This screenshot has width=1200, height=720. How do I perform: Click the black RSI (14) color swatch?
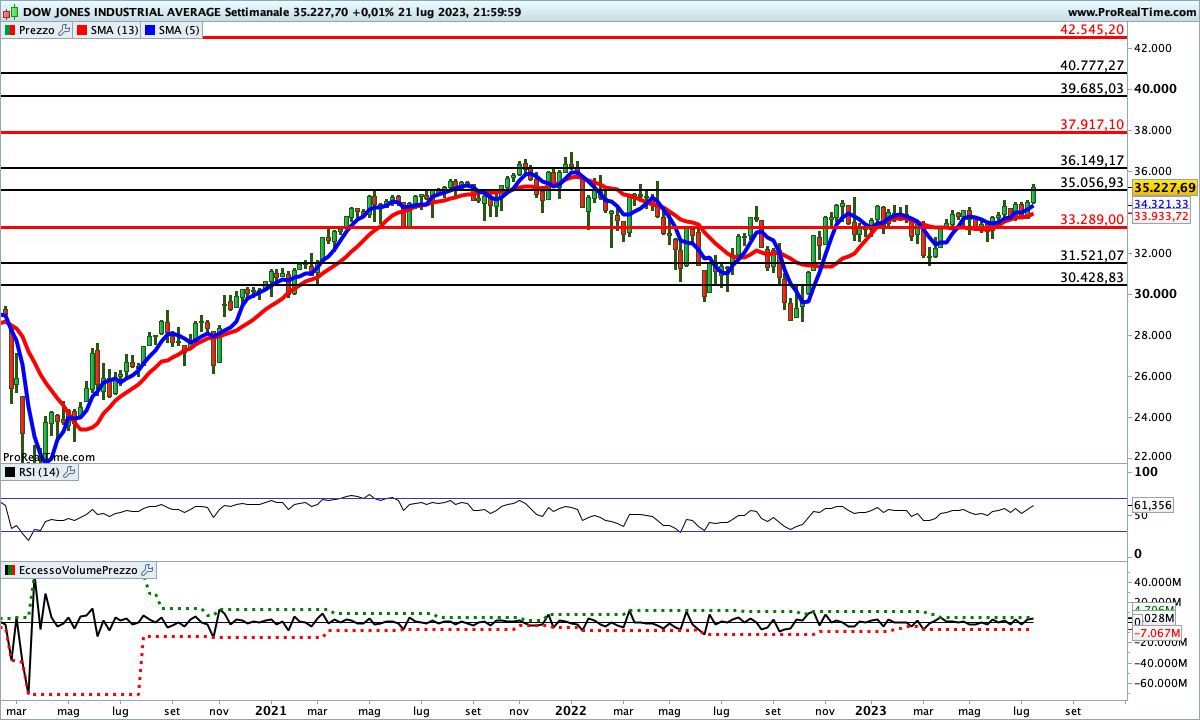click(10, 473)
